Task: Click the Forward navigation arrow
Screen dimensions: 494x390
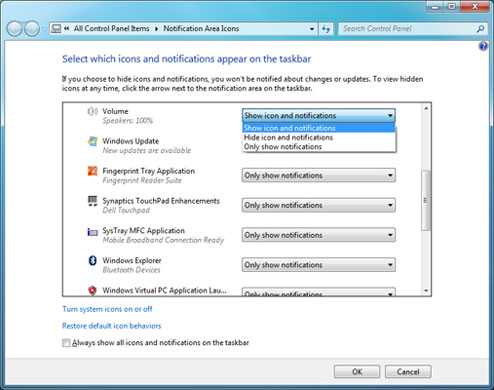Action: [32, 29]
